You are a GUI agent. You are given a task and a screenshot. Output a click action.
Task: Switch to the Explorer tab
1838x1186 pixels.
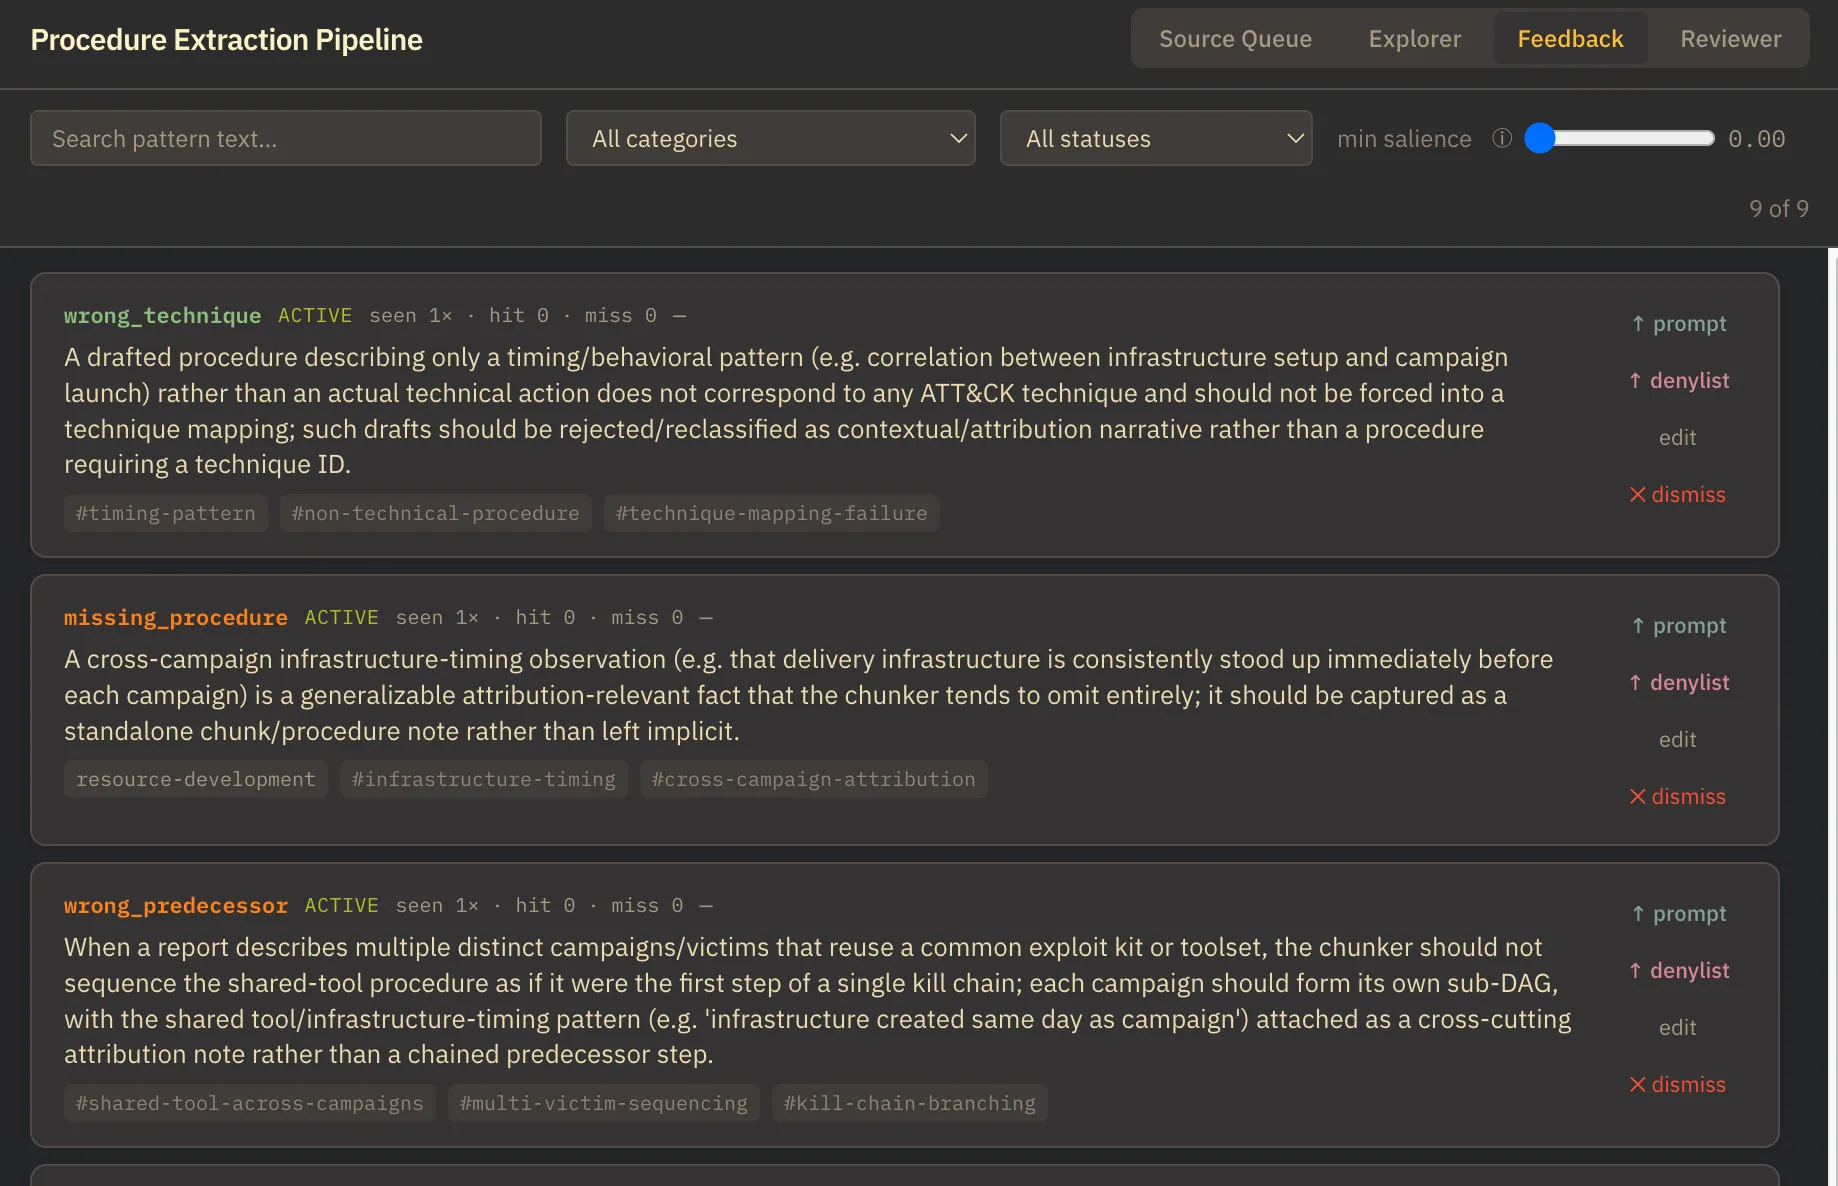coord(1414,39)
